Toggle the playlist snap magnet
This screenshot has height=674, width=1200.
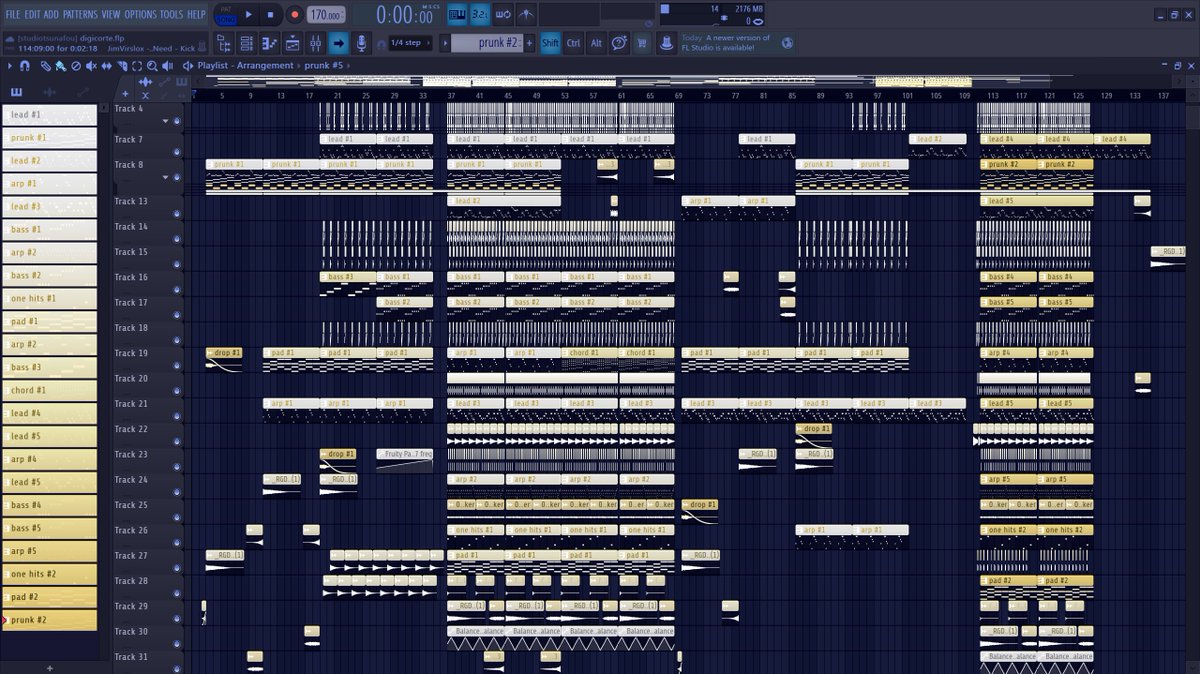click(25, 66)
